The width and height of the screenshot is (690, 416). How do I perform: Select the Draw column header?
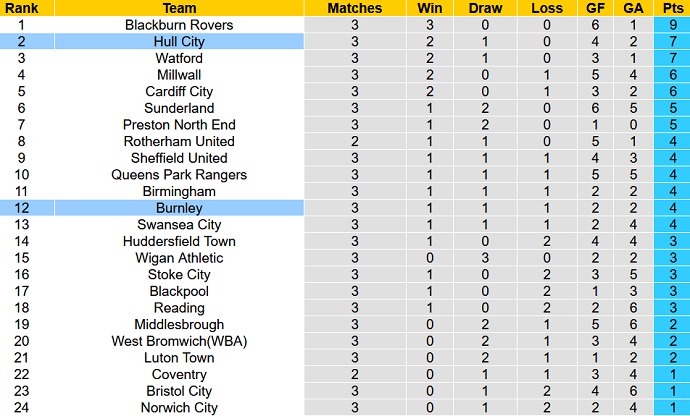point(486,8)
